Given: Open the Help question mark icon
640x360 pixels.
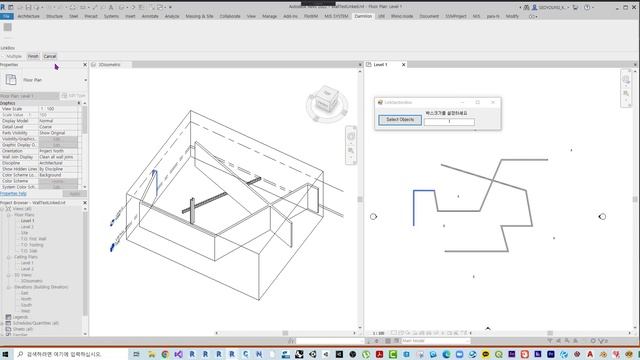Looking at the screenshot, I should 587,7.
